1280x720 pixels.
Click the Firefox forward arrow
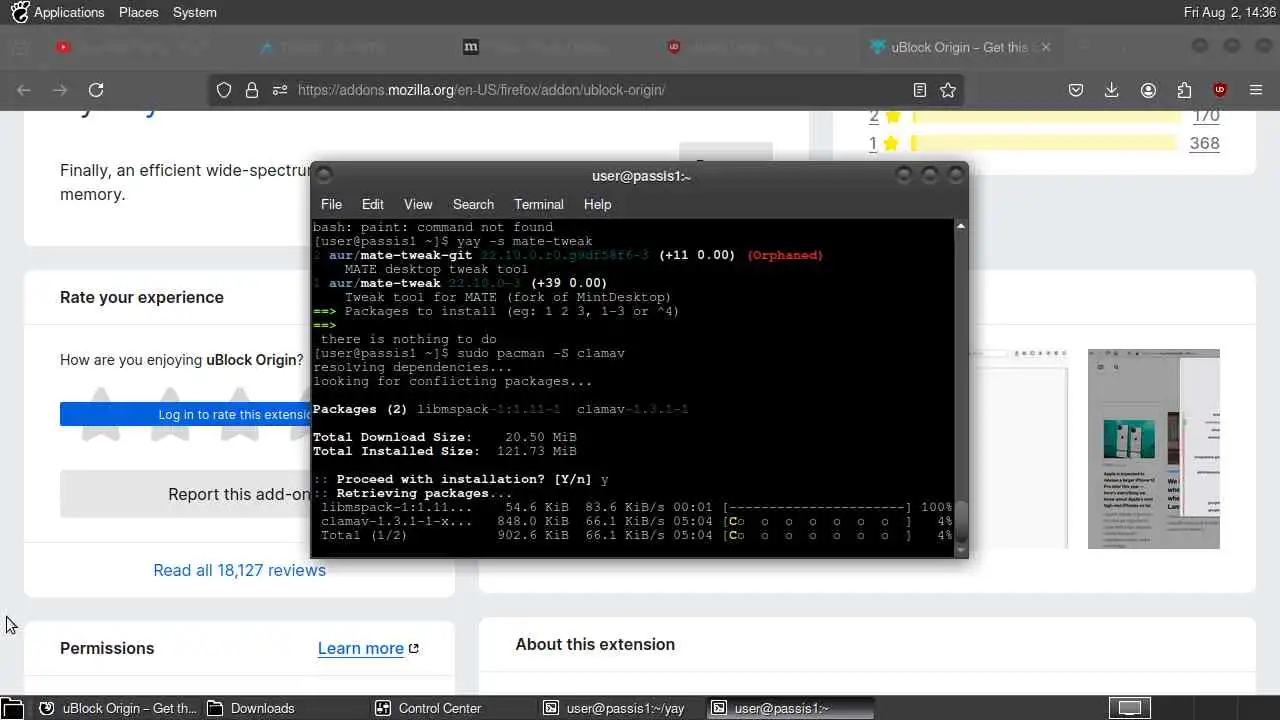pos(60,90)
